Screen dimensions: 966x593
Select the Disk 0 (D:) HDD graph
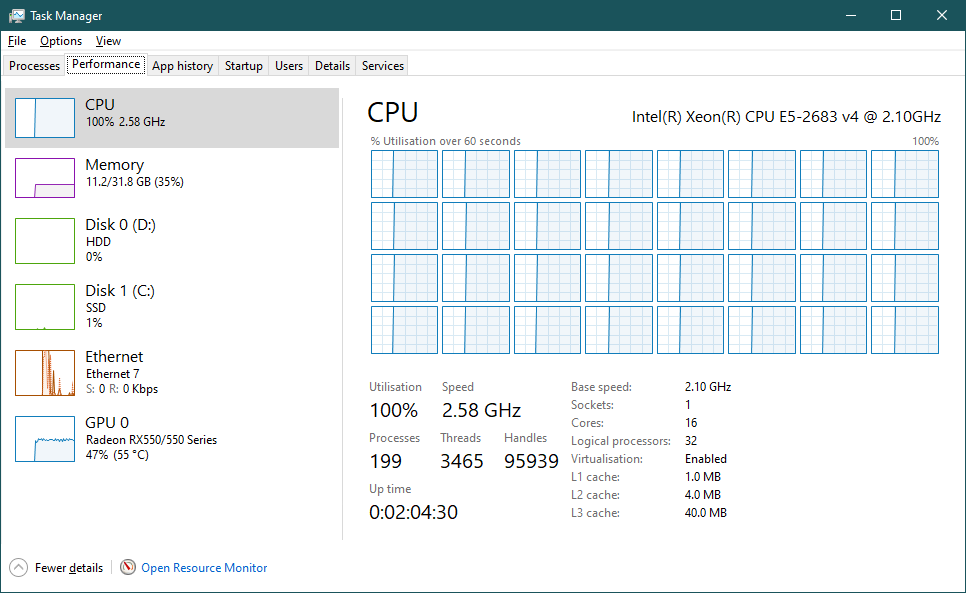click(45, 241)
